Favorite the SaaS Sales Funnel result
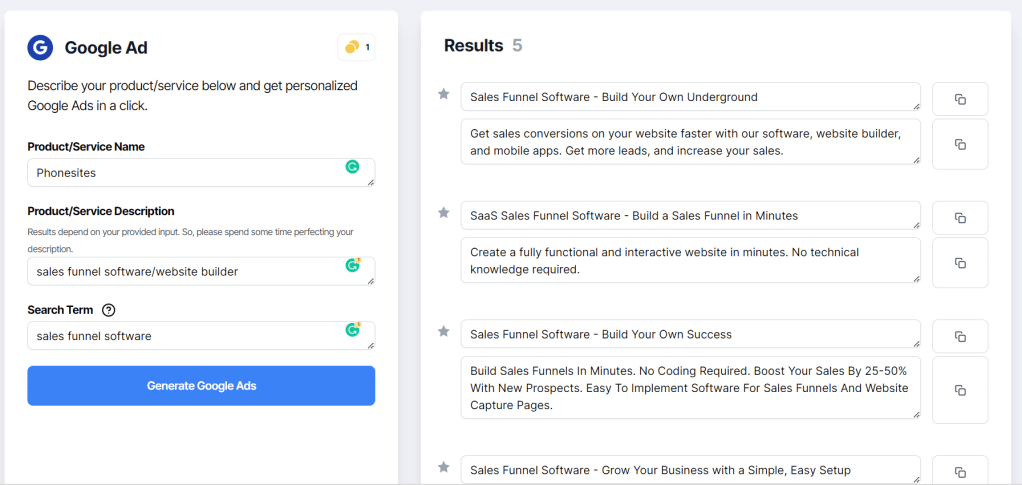1022x485 pixels. click(444, 213)
